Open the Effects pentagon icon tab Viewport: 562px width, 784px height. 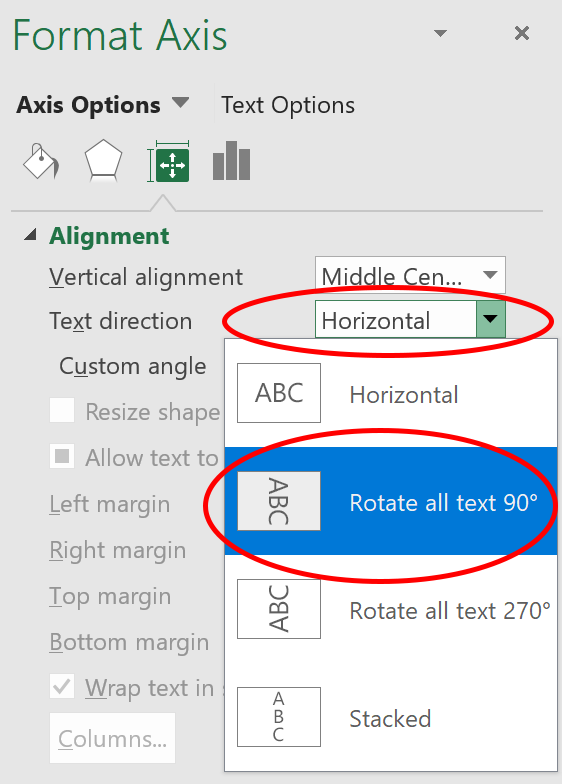pyautogui.click(x=103, y=161)
